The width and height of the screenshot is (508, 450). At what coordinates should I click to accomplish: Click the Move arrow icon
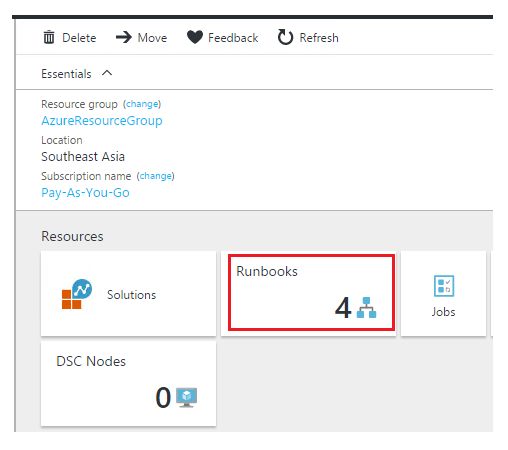tap(124, 37)
